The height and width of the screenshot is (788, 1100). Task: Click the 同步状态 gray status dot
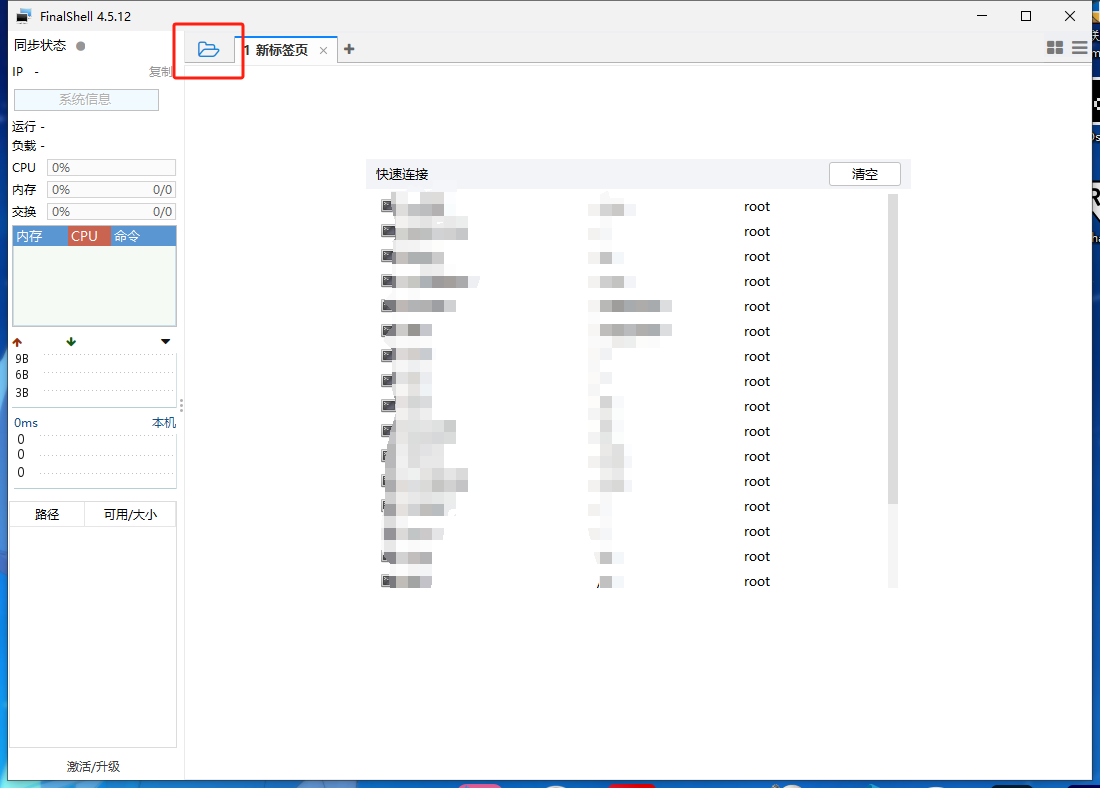[x=81, y=46]
